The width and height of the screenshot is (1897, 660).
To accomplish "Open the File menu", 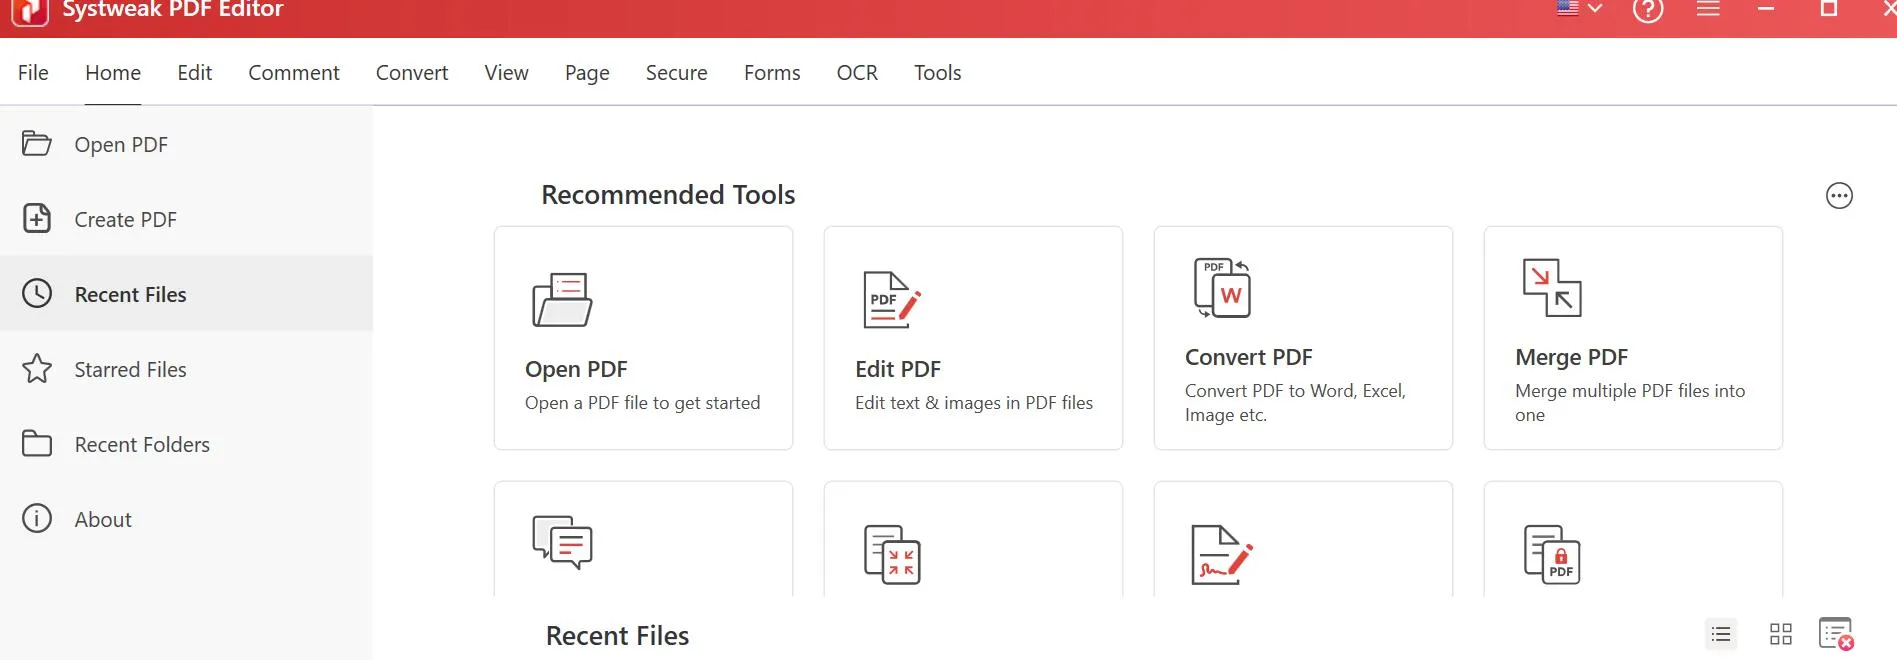I will pyautogui.click(x=33, y=73).
